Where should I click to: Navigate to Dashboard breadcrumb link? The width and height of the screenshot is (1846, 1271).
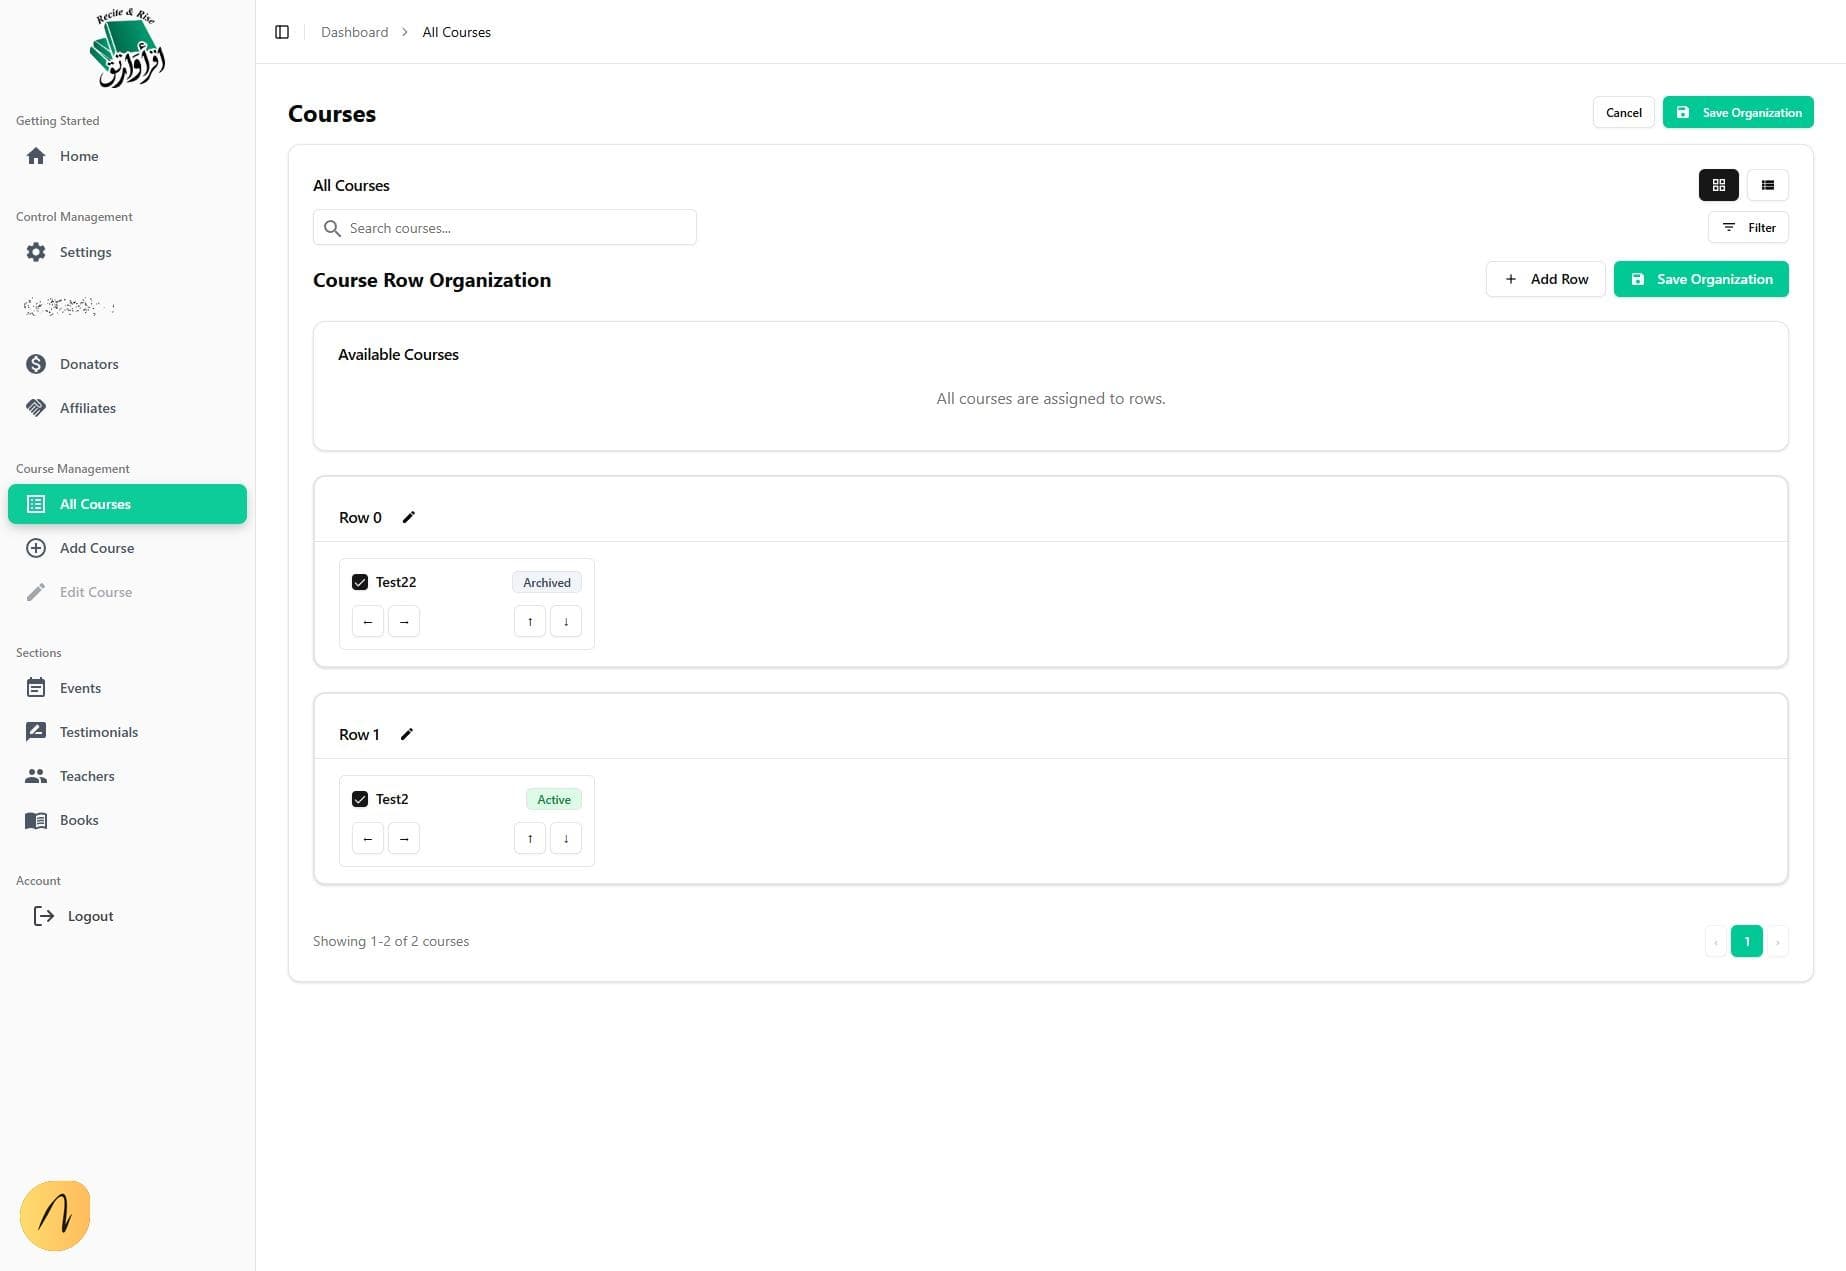coord(354,32)
